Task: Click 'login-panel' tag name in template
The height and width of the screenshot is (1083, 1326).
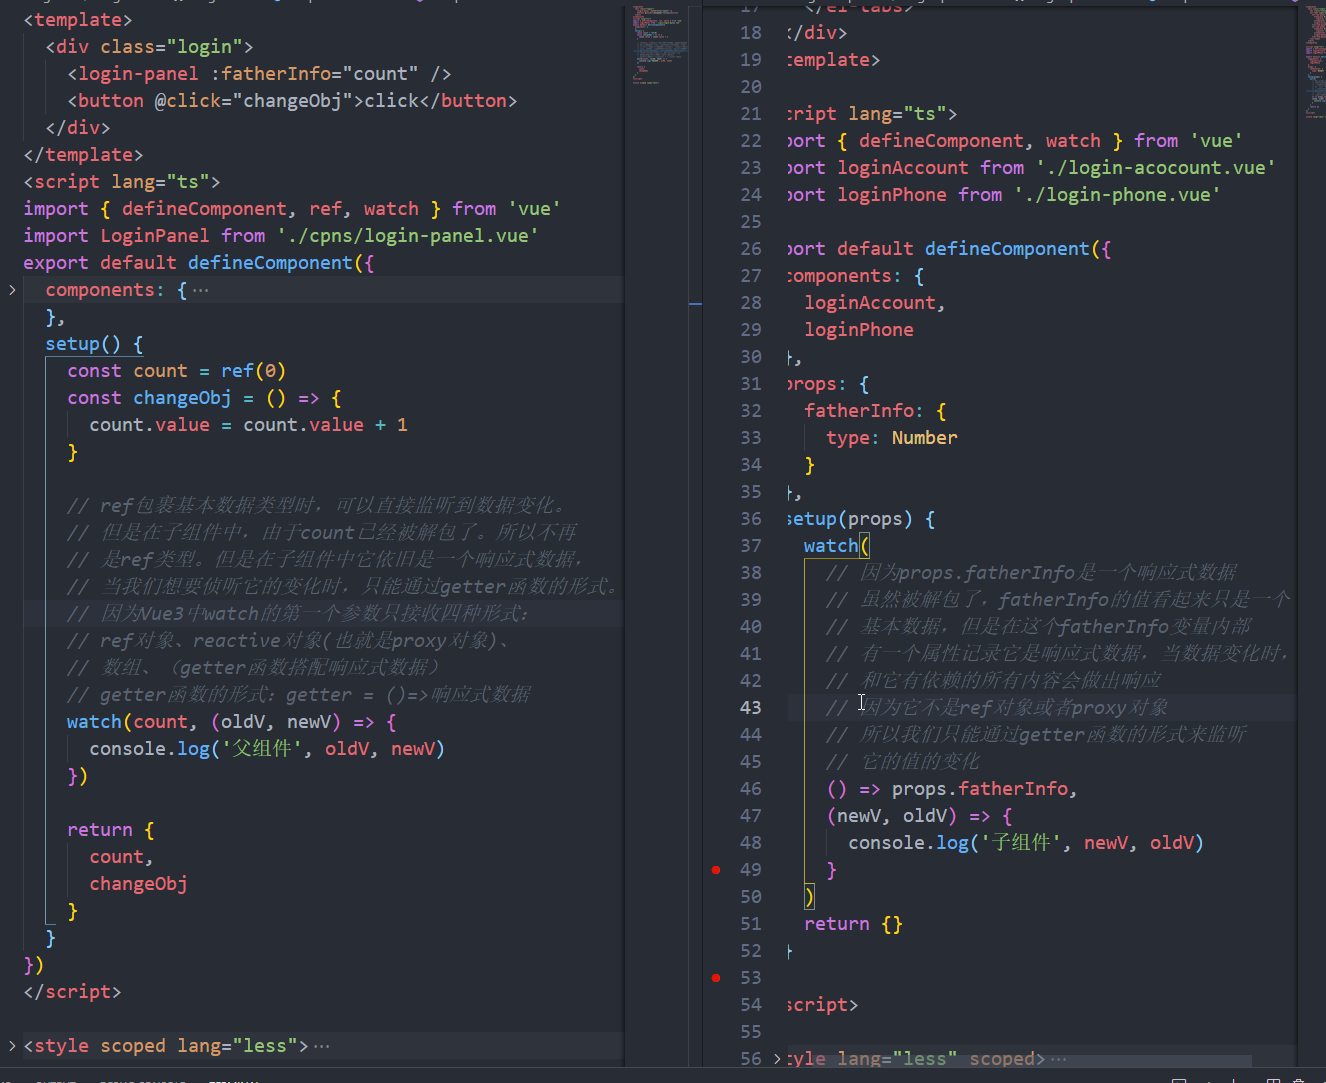Action: tap(138, 74)
